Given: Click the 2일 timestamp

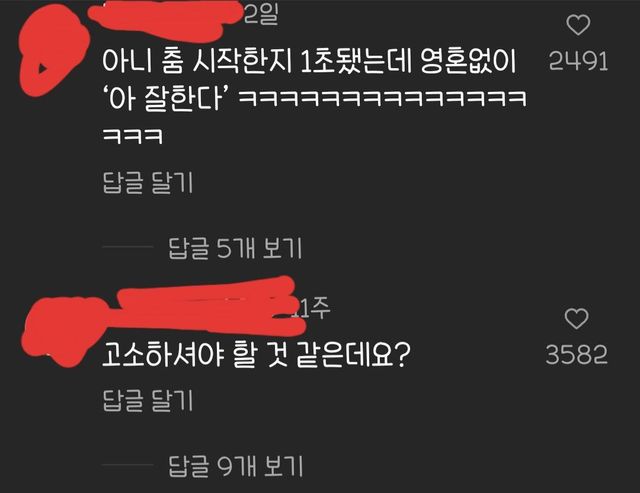Looking at the screenshot, I should pos(262,15).
